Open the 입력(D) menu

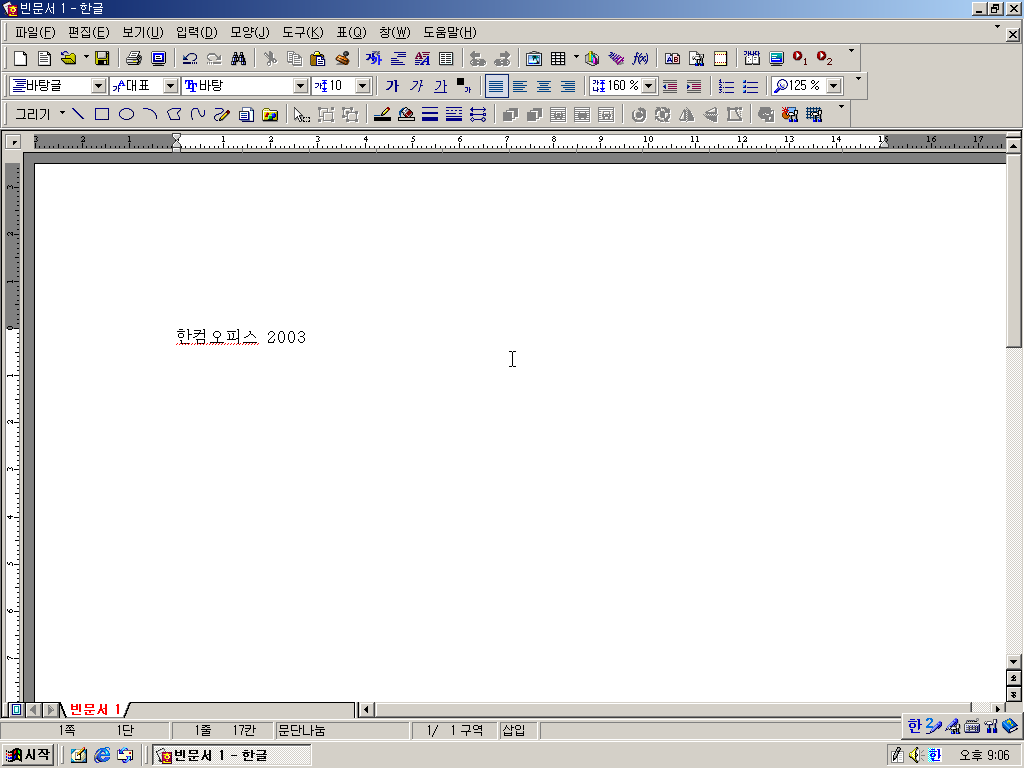[x=197, y=32]
